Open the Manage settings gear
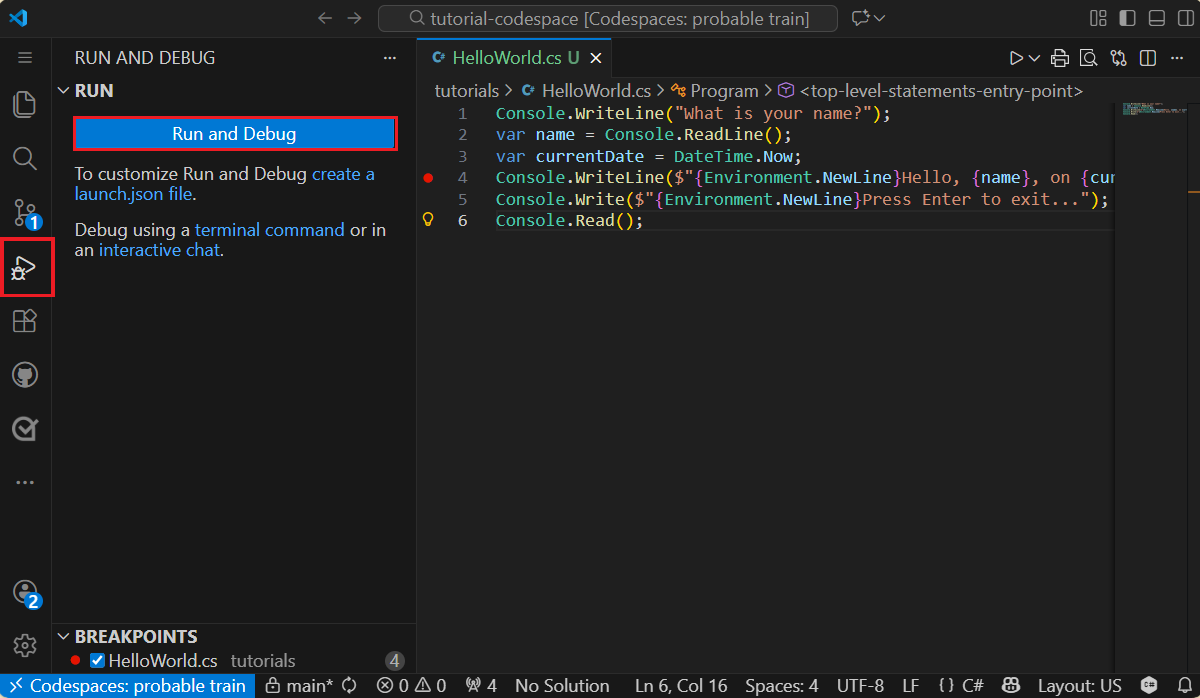1200x698 pixels. click(x=24, y=645)
